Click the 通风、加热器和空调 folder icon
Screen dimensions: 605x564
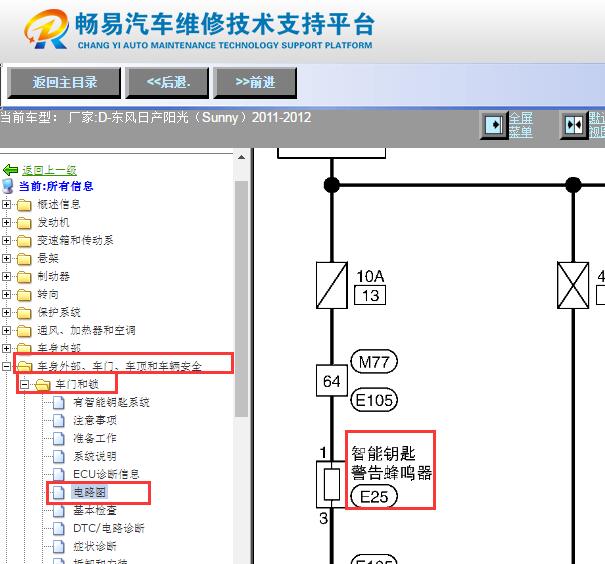[x=24, y=331]
